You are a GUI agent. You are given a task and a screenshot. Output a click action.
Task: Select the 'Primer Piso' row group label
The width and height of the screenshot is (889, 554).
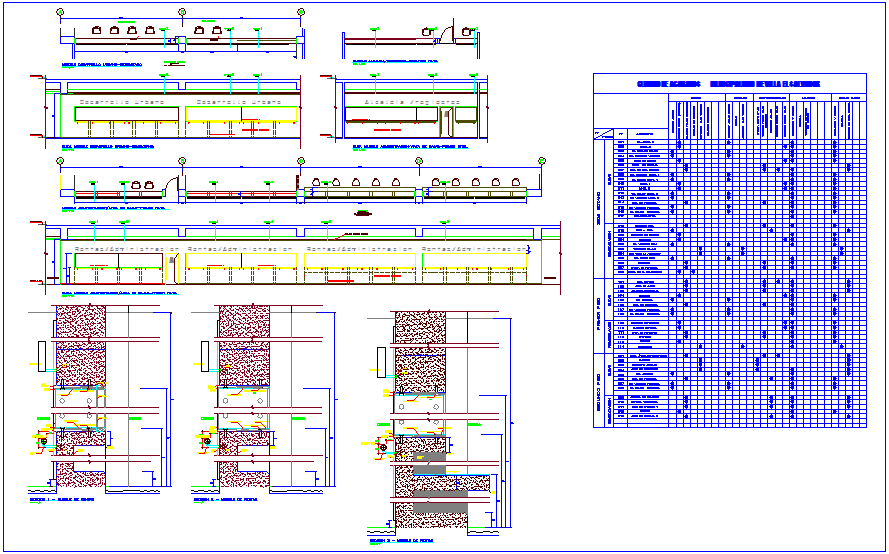[597, 312]
